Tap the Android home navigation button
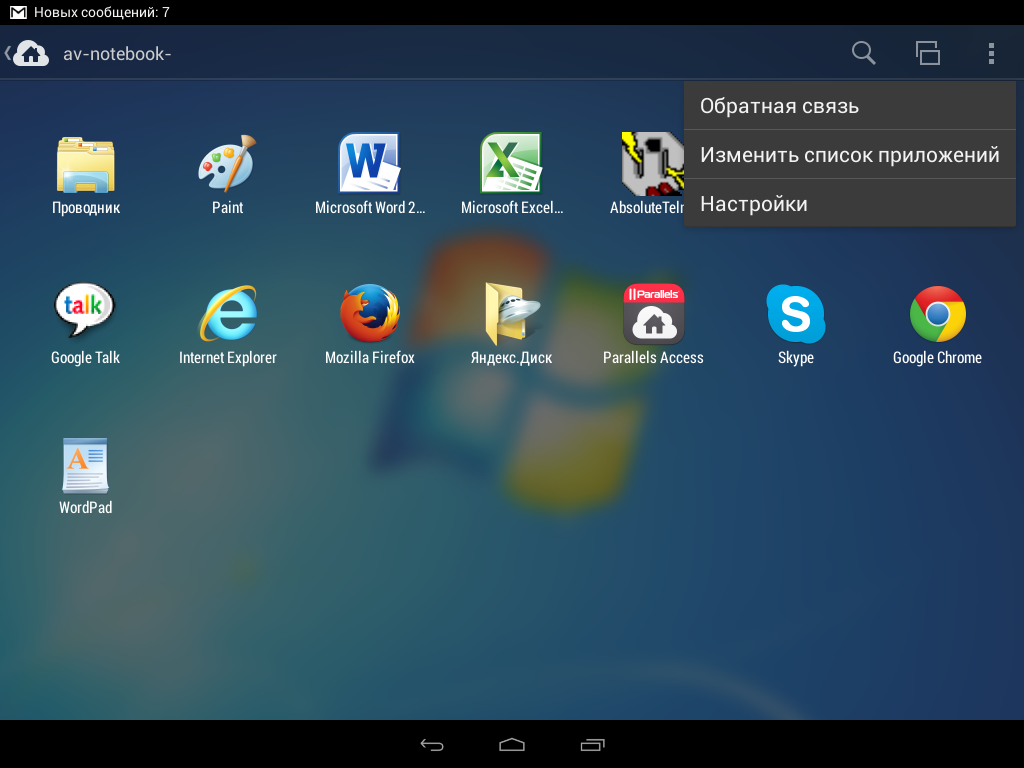The width and height of the screenshot is (1024, 768). pos(512,744)
